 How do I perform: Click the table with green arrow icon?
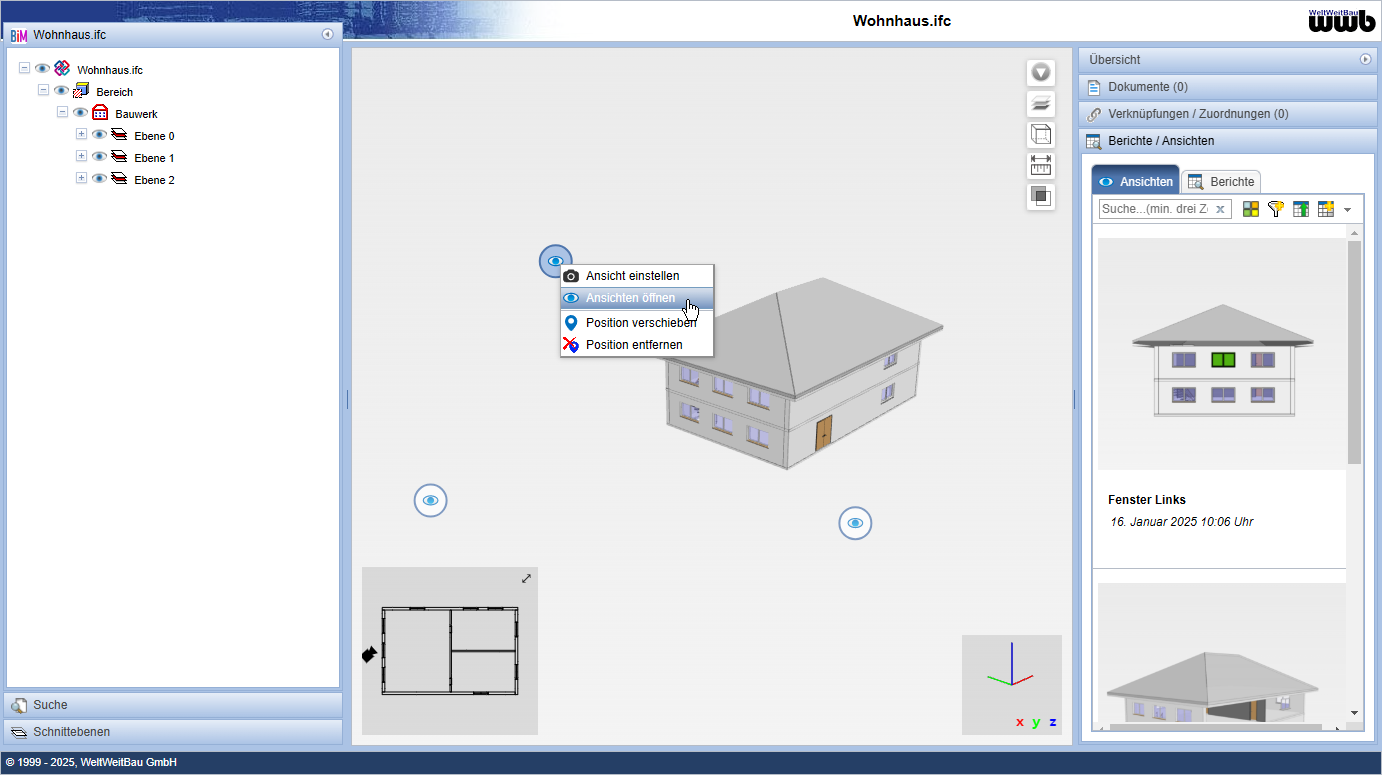point(1301,209)
